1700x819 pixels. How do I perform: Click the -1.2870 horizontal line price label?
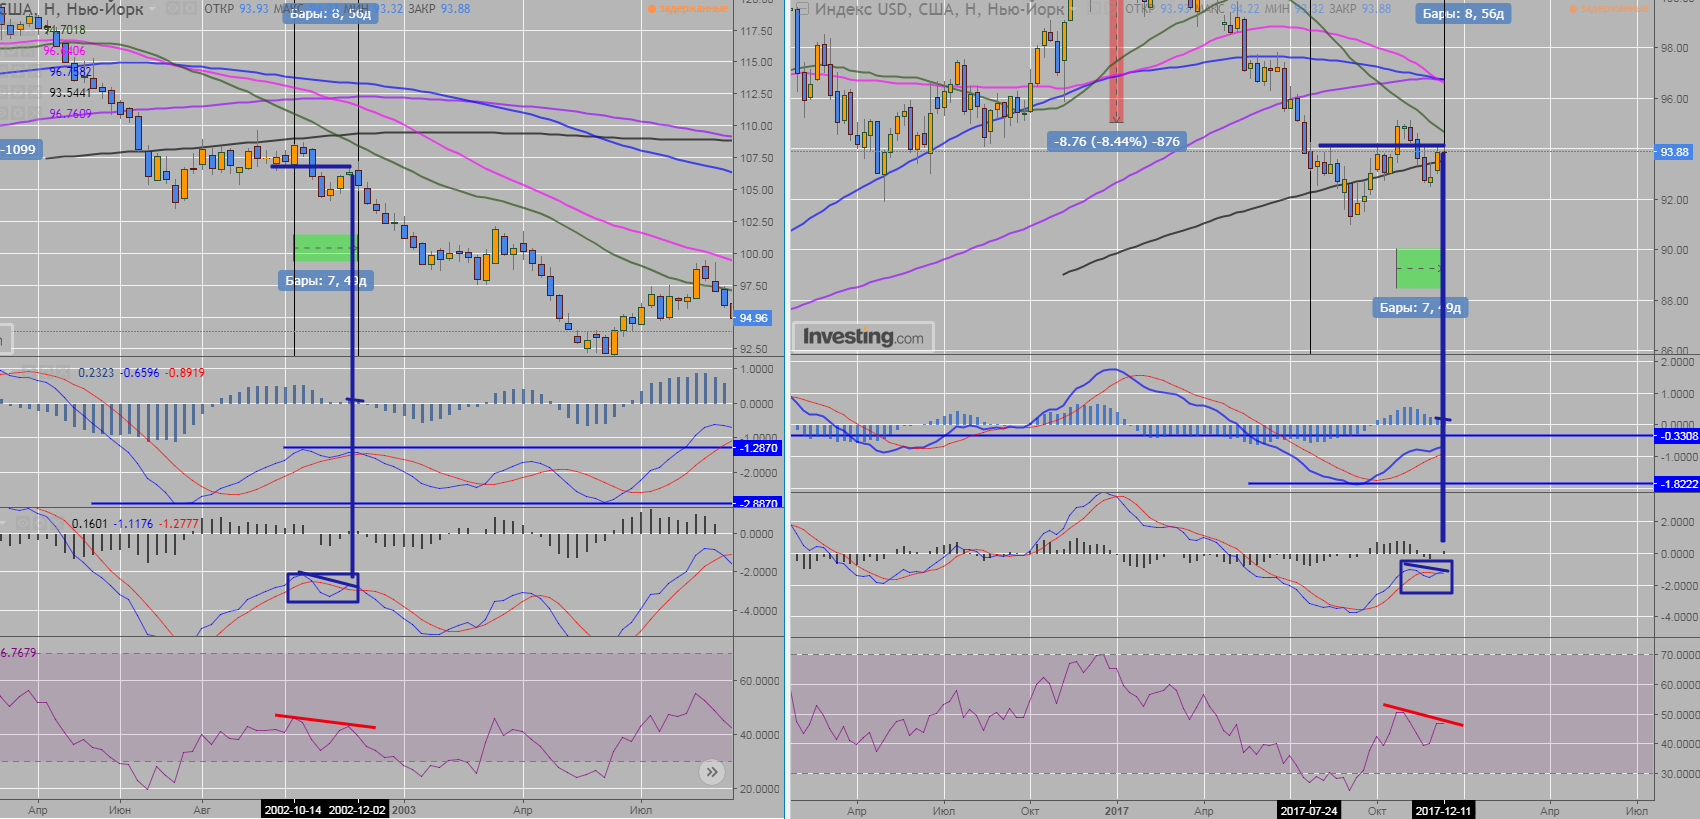[758, 448]
